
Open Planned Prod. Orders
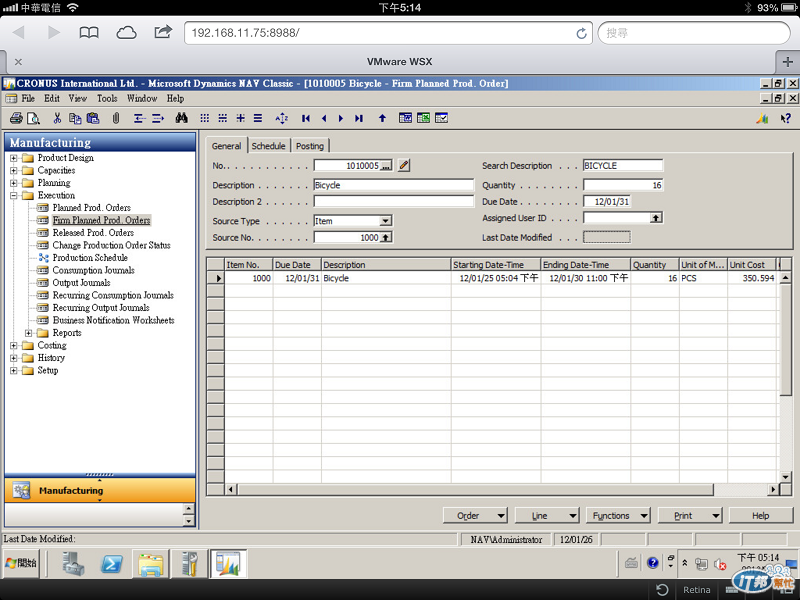(91, 208)
